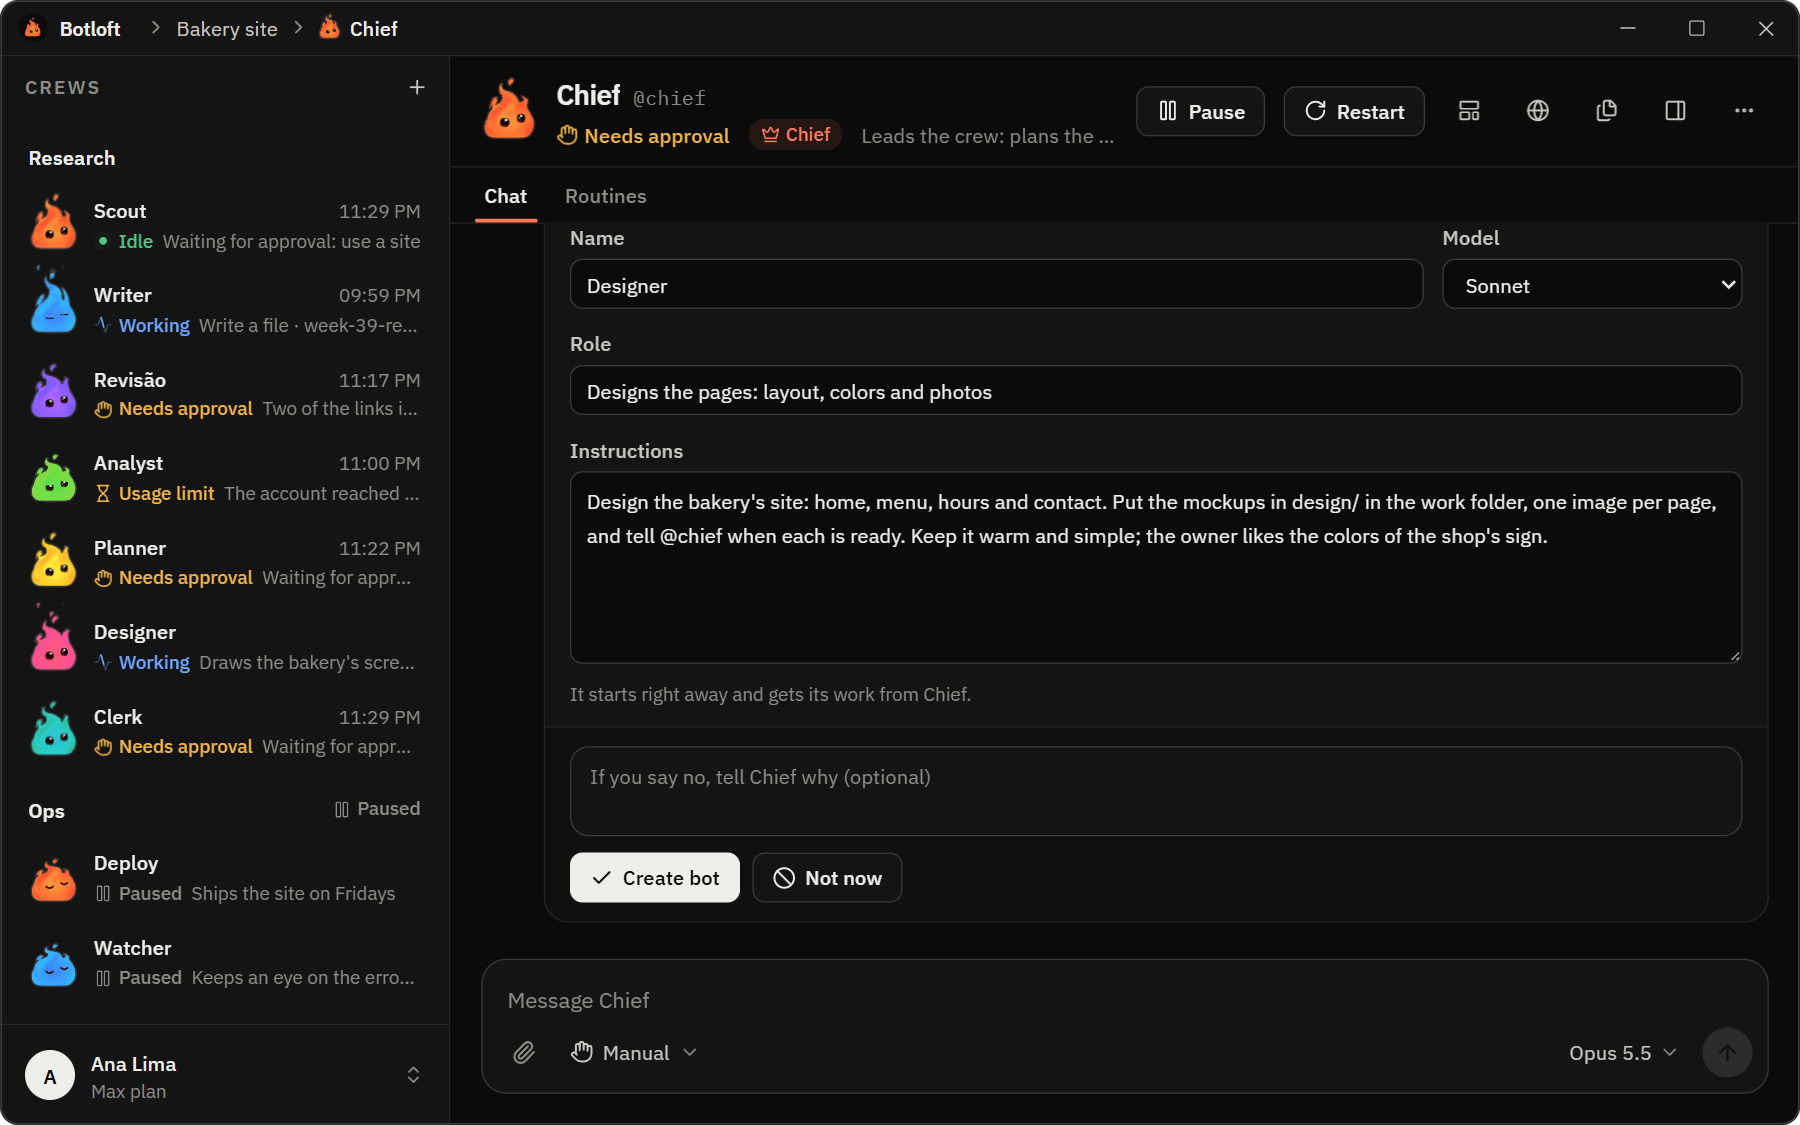Click the Needs approval status under Chief
This screenshot has height=1125, width=1800.
coord(643,136)
